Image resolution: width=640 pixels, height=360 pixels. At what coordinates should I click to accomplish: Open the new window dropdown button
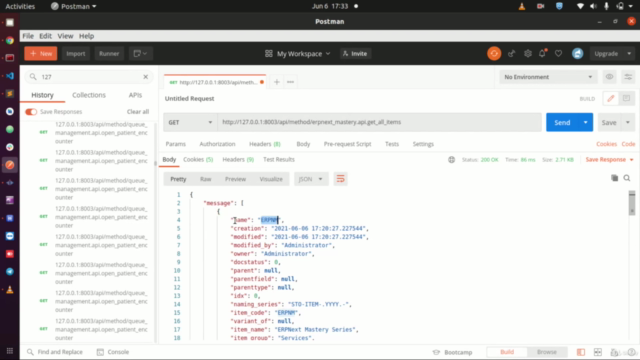click(140, 53)
